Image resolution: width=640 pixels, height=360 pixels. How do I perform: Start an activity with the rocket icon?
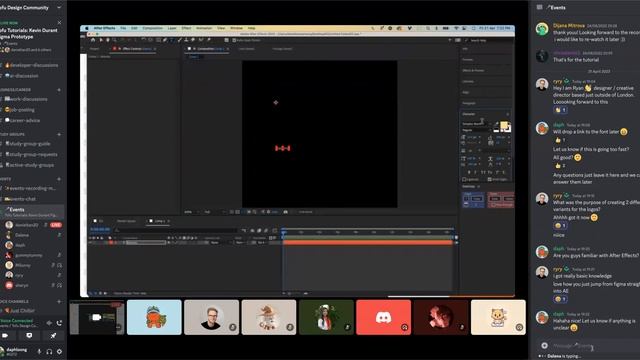[x=53, y=336]
